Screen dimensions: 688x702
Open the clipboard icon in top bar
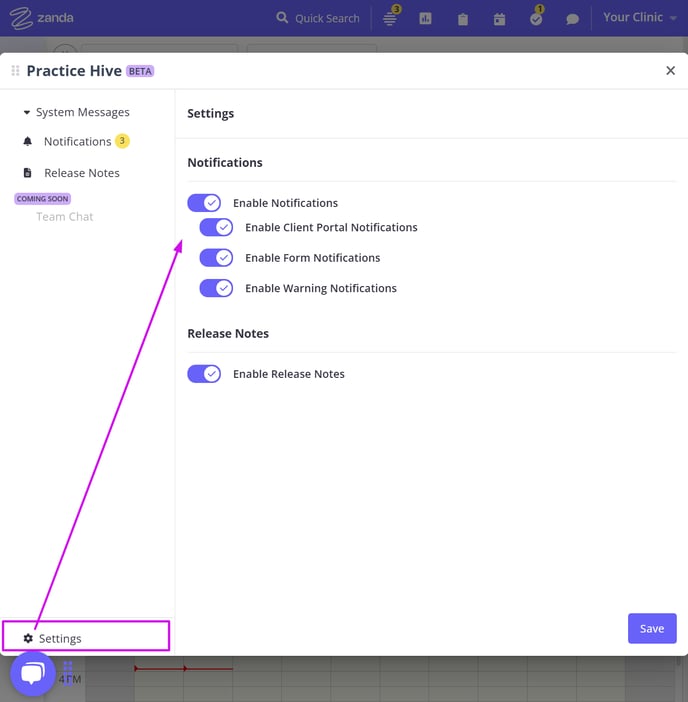pos(463,19)
